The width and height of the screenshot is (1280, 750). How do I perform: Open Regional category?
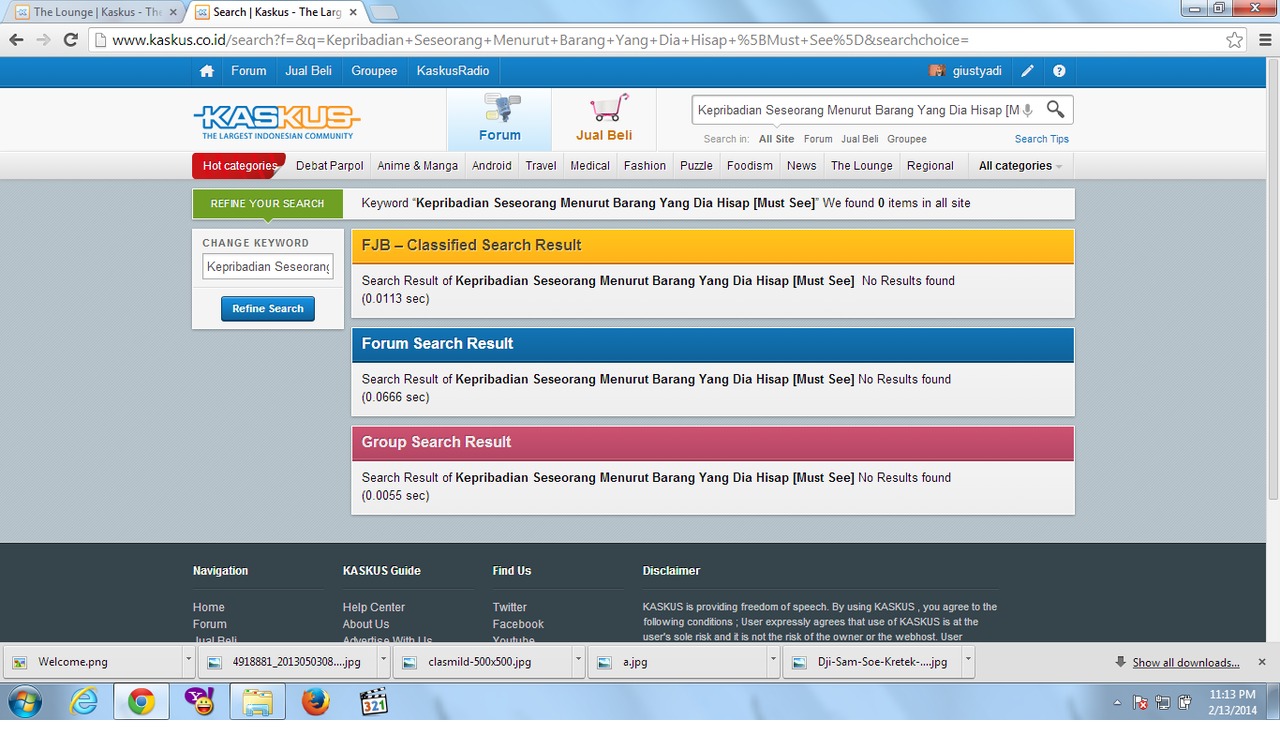pyautogui.click(x=930, y=166)
